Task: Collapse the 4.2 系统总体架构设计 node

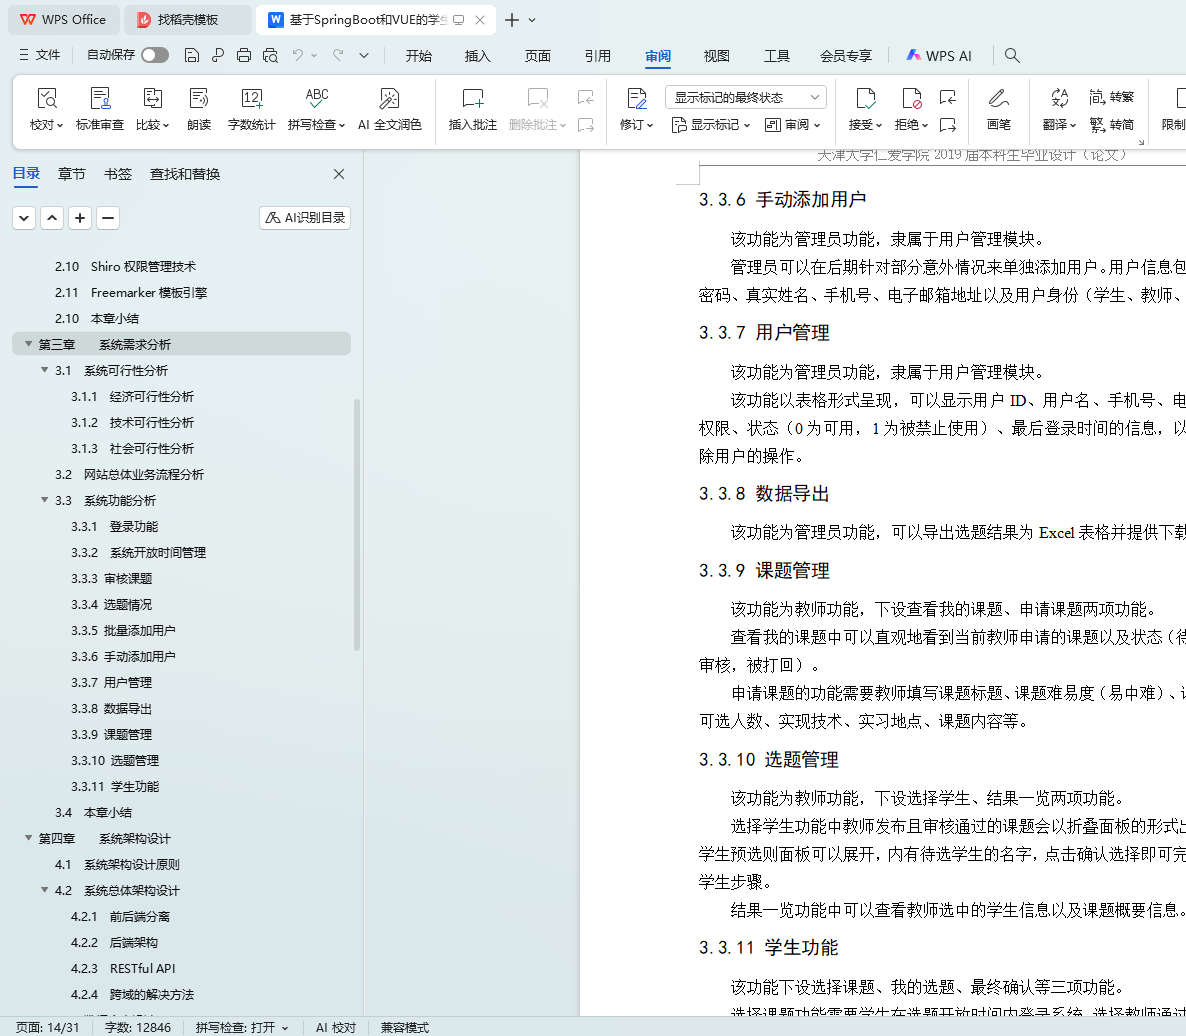Action: pyautogui.click(x=45, y=890)
